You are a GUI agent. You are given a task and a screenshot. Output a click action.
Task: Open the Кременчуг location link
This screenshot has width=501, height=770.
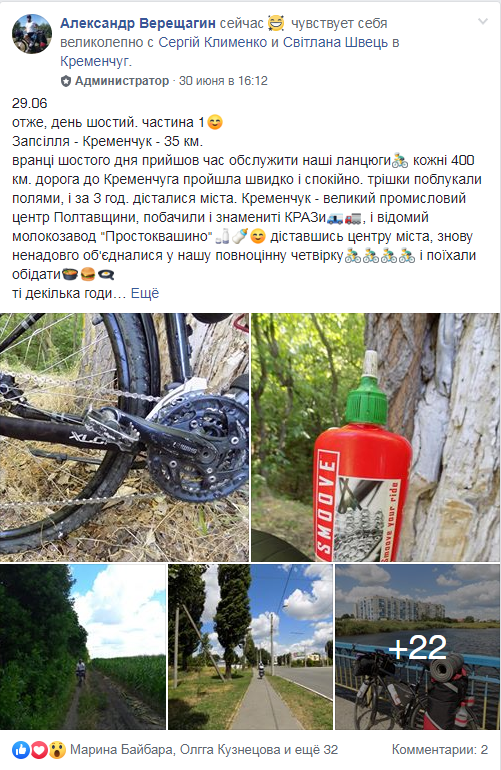(95, 61)
